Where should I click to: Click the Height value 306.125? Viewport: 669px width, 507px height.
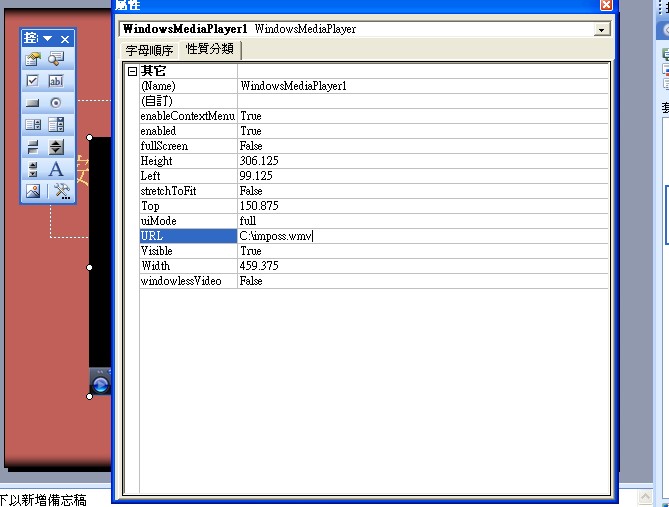click(x=259, y=161)
